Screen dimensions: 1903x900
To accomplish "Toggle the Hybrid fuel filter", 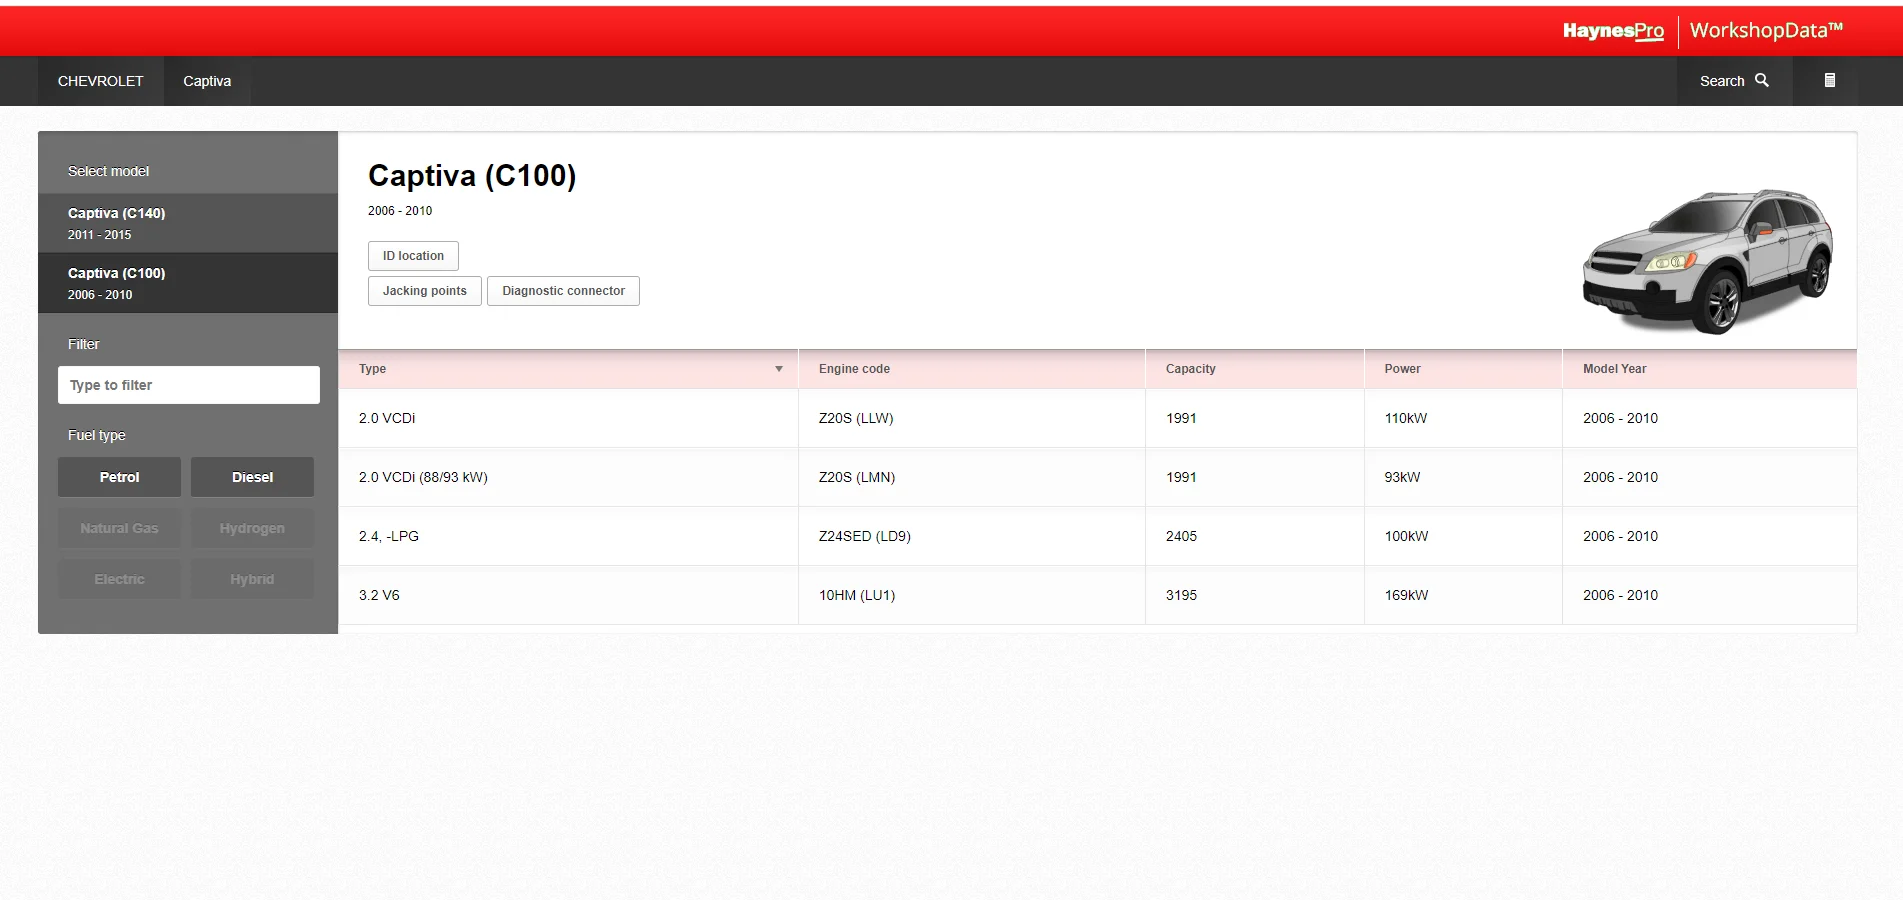I will point(252,579).
